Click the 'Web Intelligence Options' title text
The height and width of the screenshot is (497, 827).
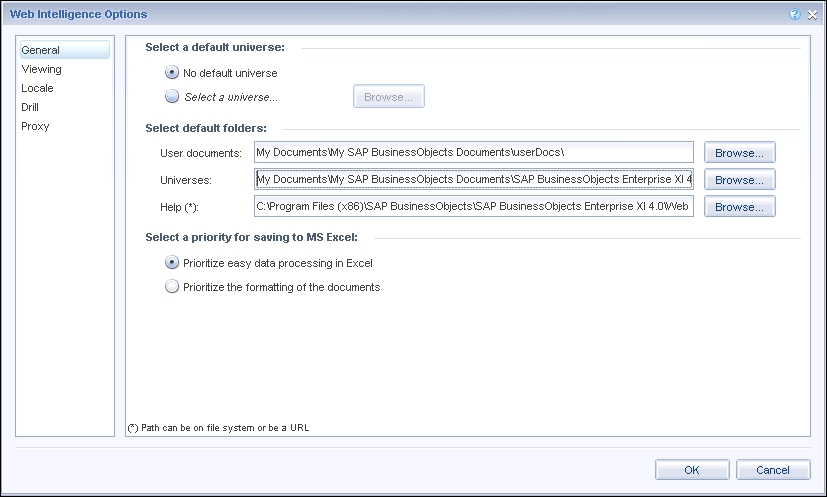click(79, 14)
